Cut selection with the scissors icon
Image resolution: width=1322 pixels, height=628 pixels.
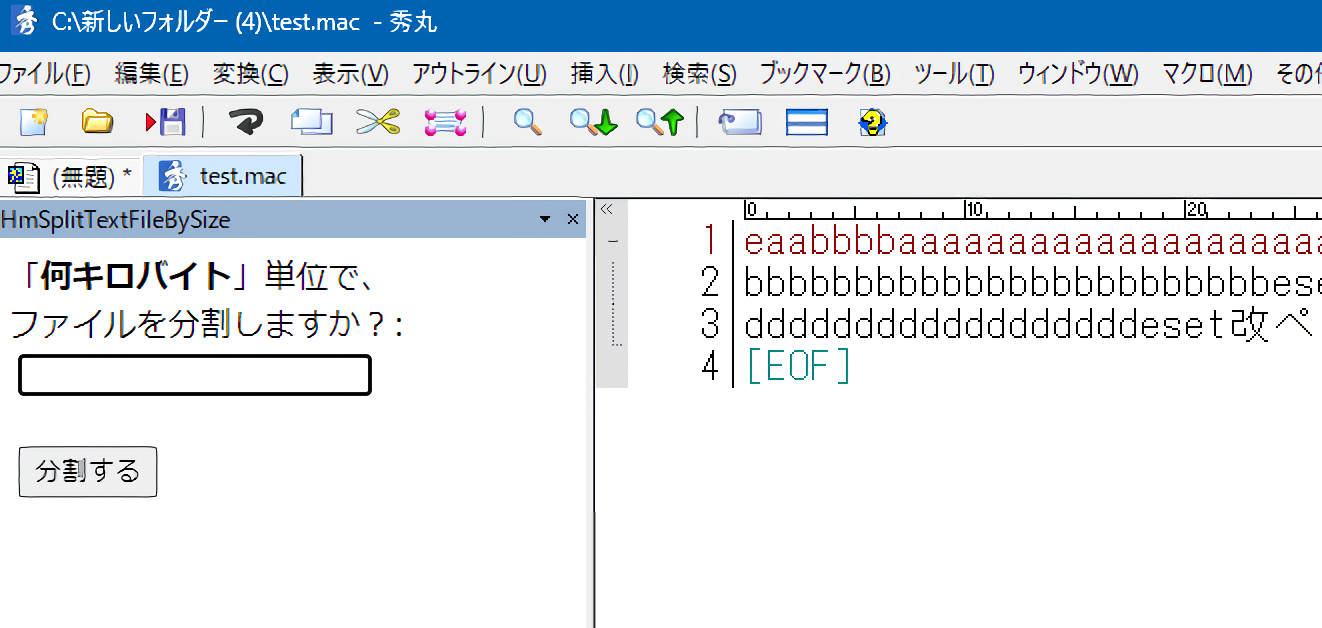(x=377, y=122)
